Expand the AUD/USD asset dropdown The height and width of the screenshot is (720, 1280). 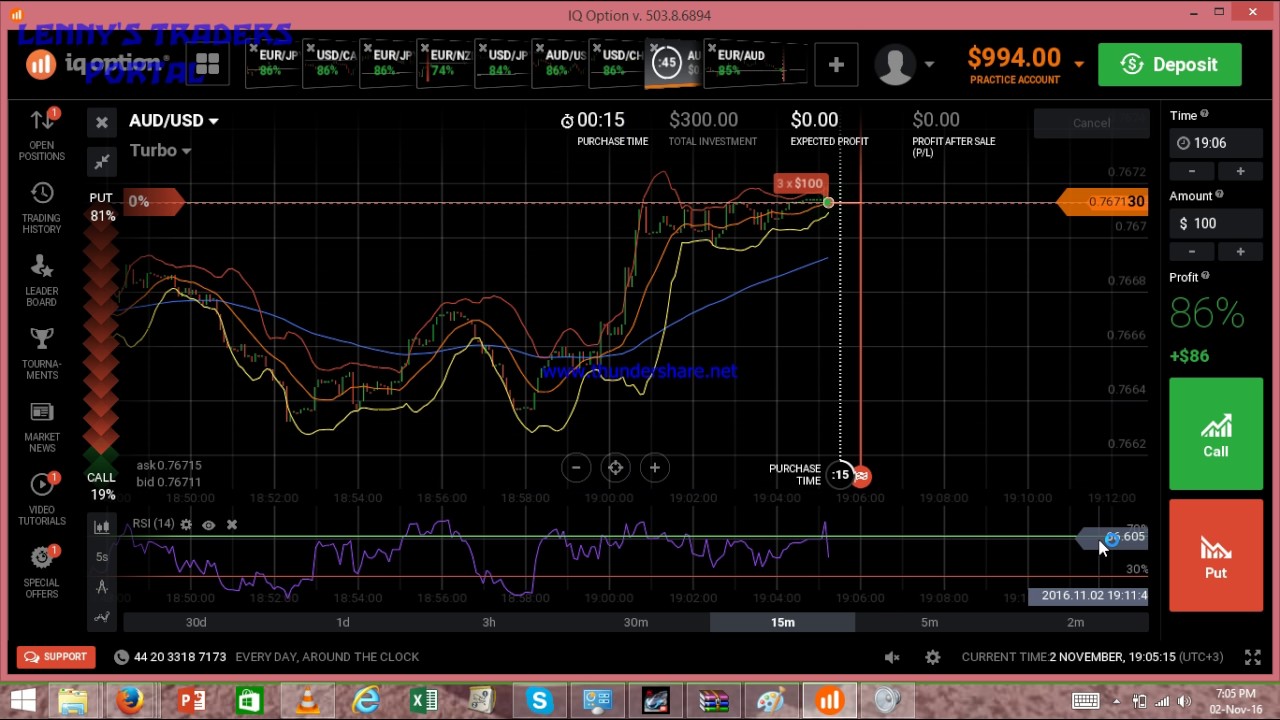click(x=174, y=121)
